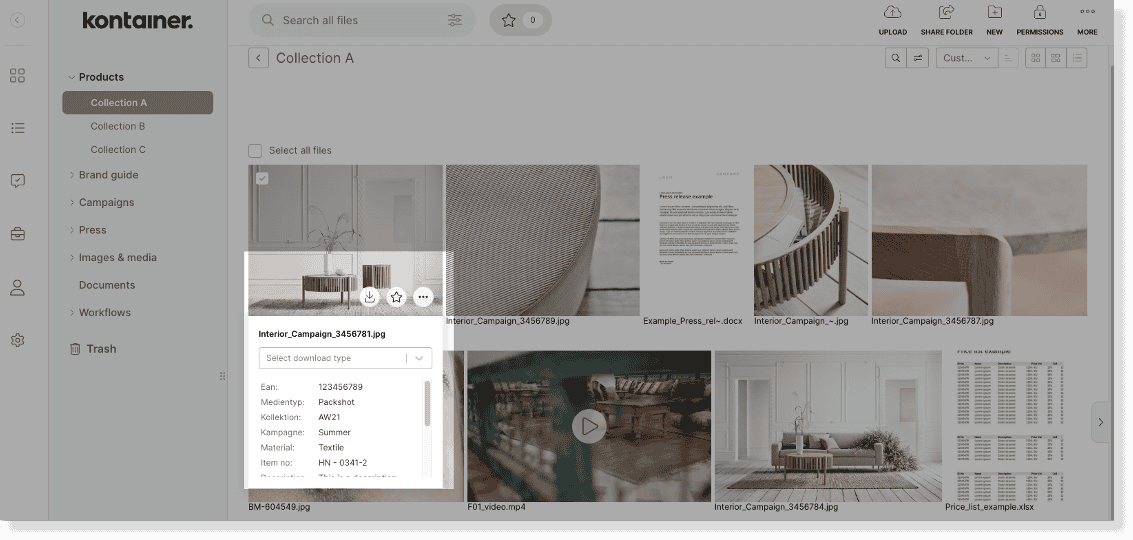Screen dimensions: 1133x540
Task: Open the Brand guide folder label
Action: 108,175
